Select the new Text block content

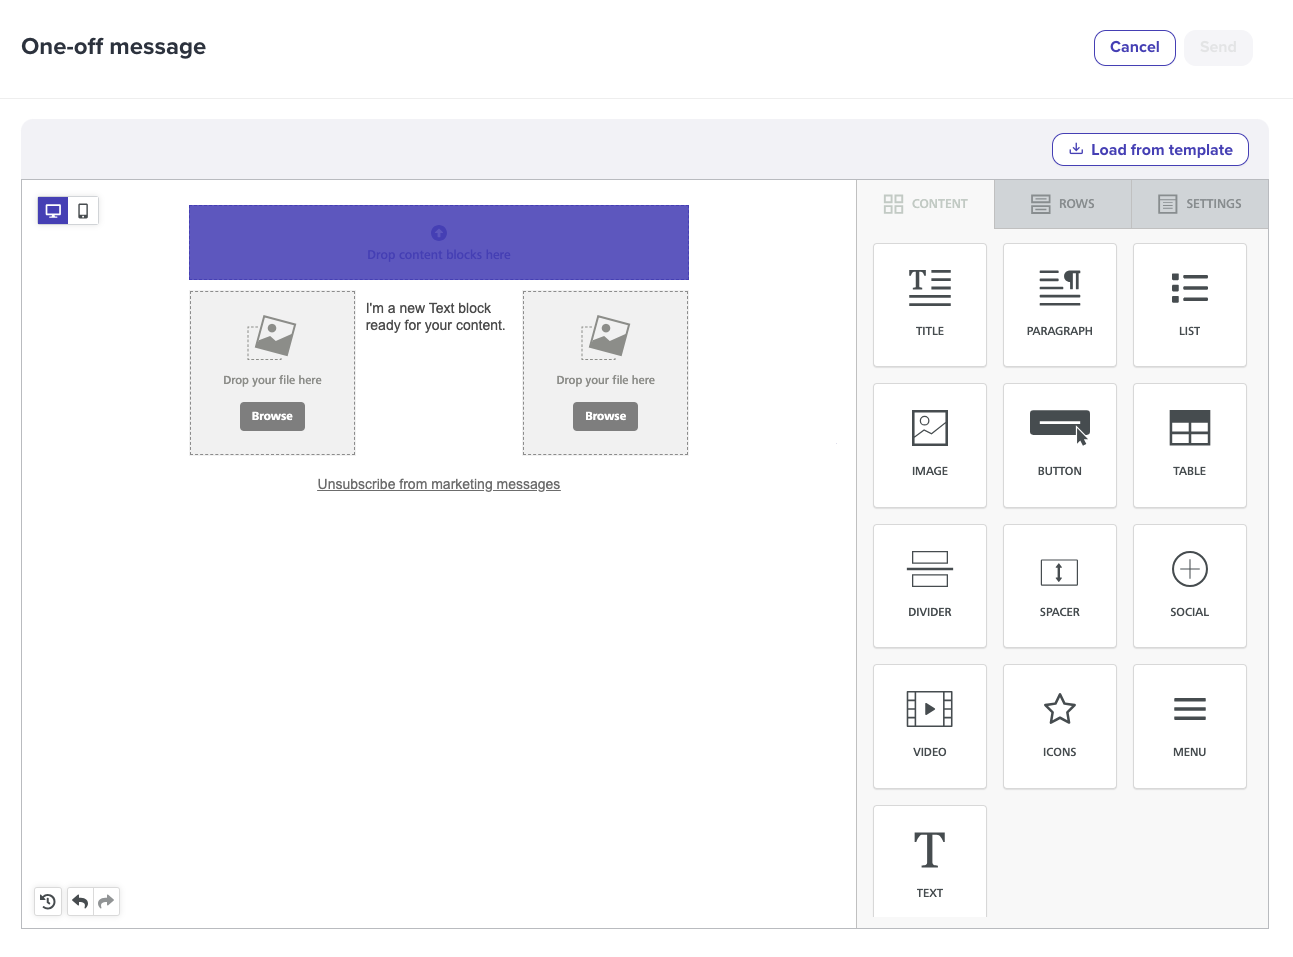(x=436, y=317)
